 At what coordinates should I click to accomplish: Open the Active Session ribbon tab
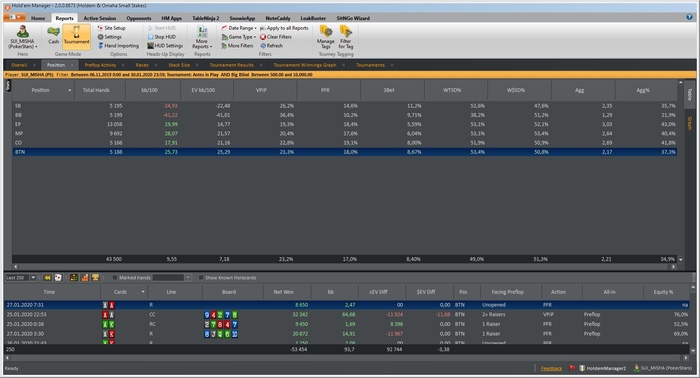tap(100, 18)
